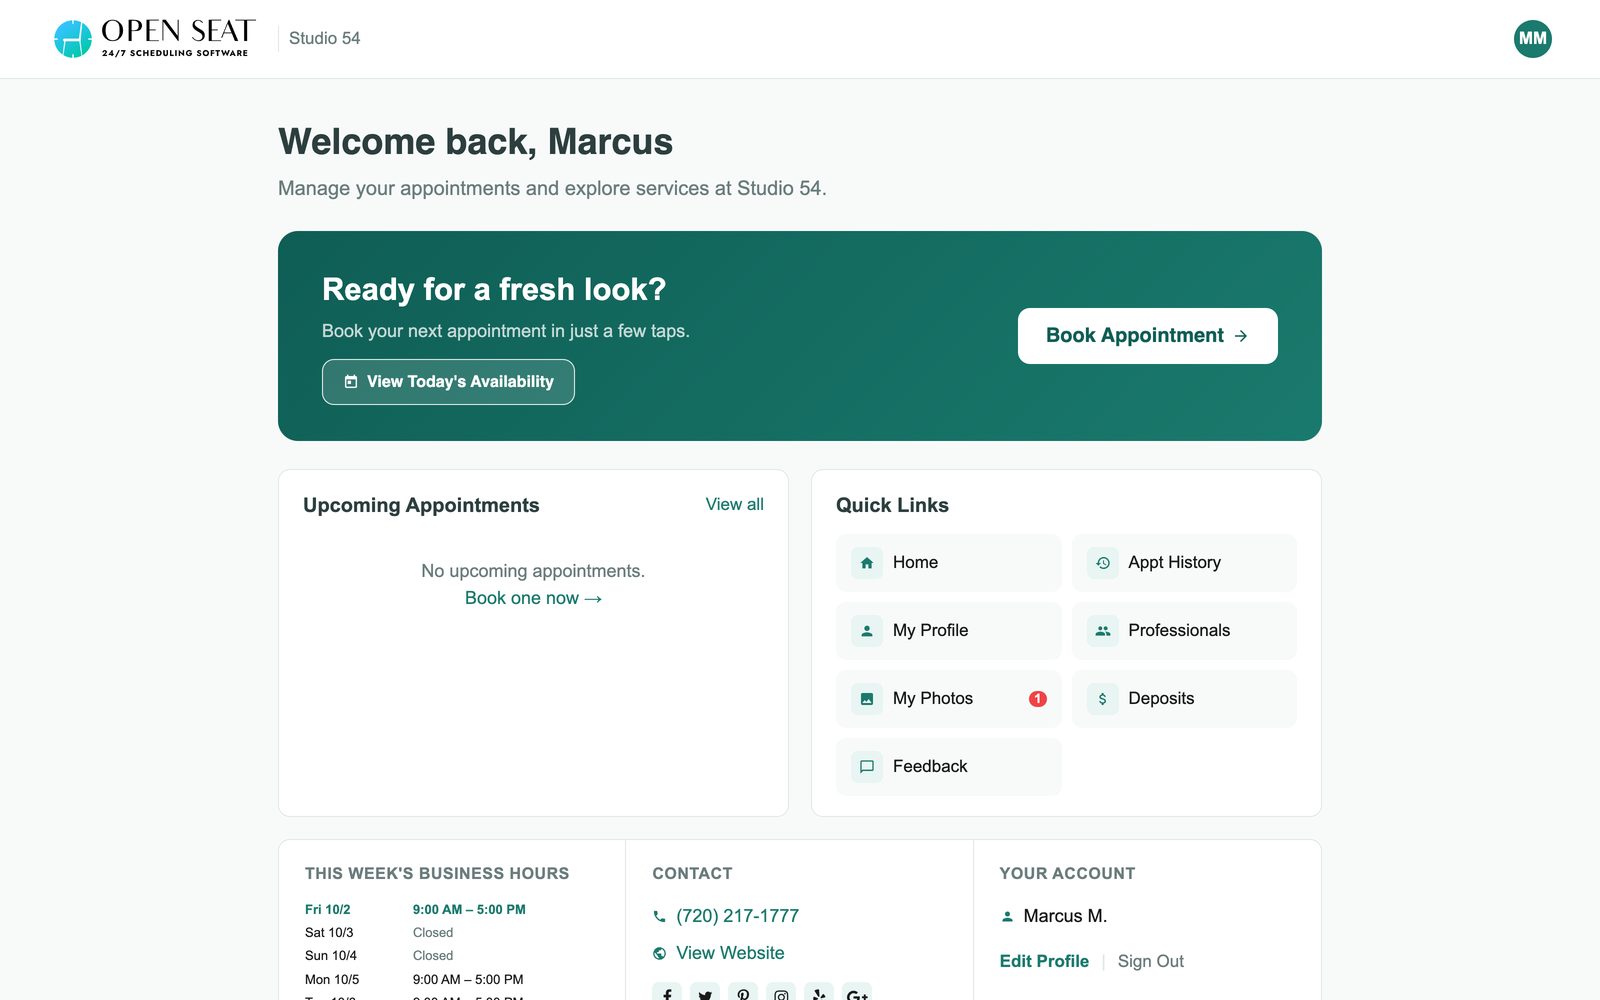
Task: Open the Google Plus social icon
Action: click(857, 993)
